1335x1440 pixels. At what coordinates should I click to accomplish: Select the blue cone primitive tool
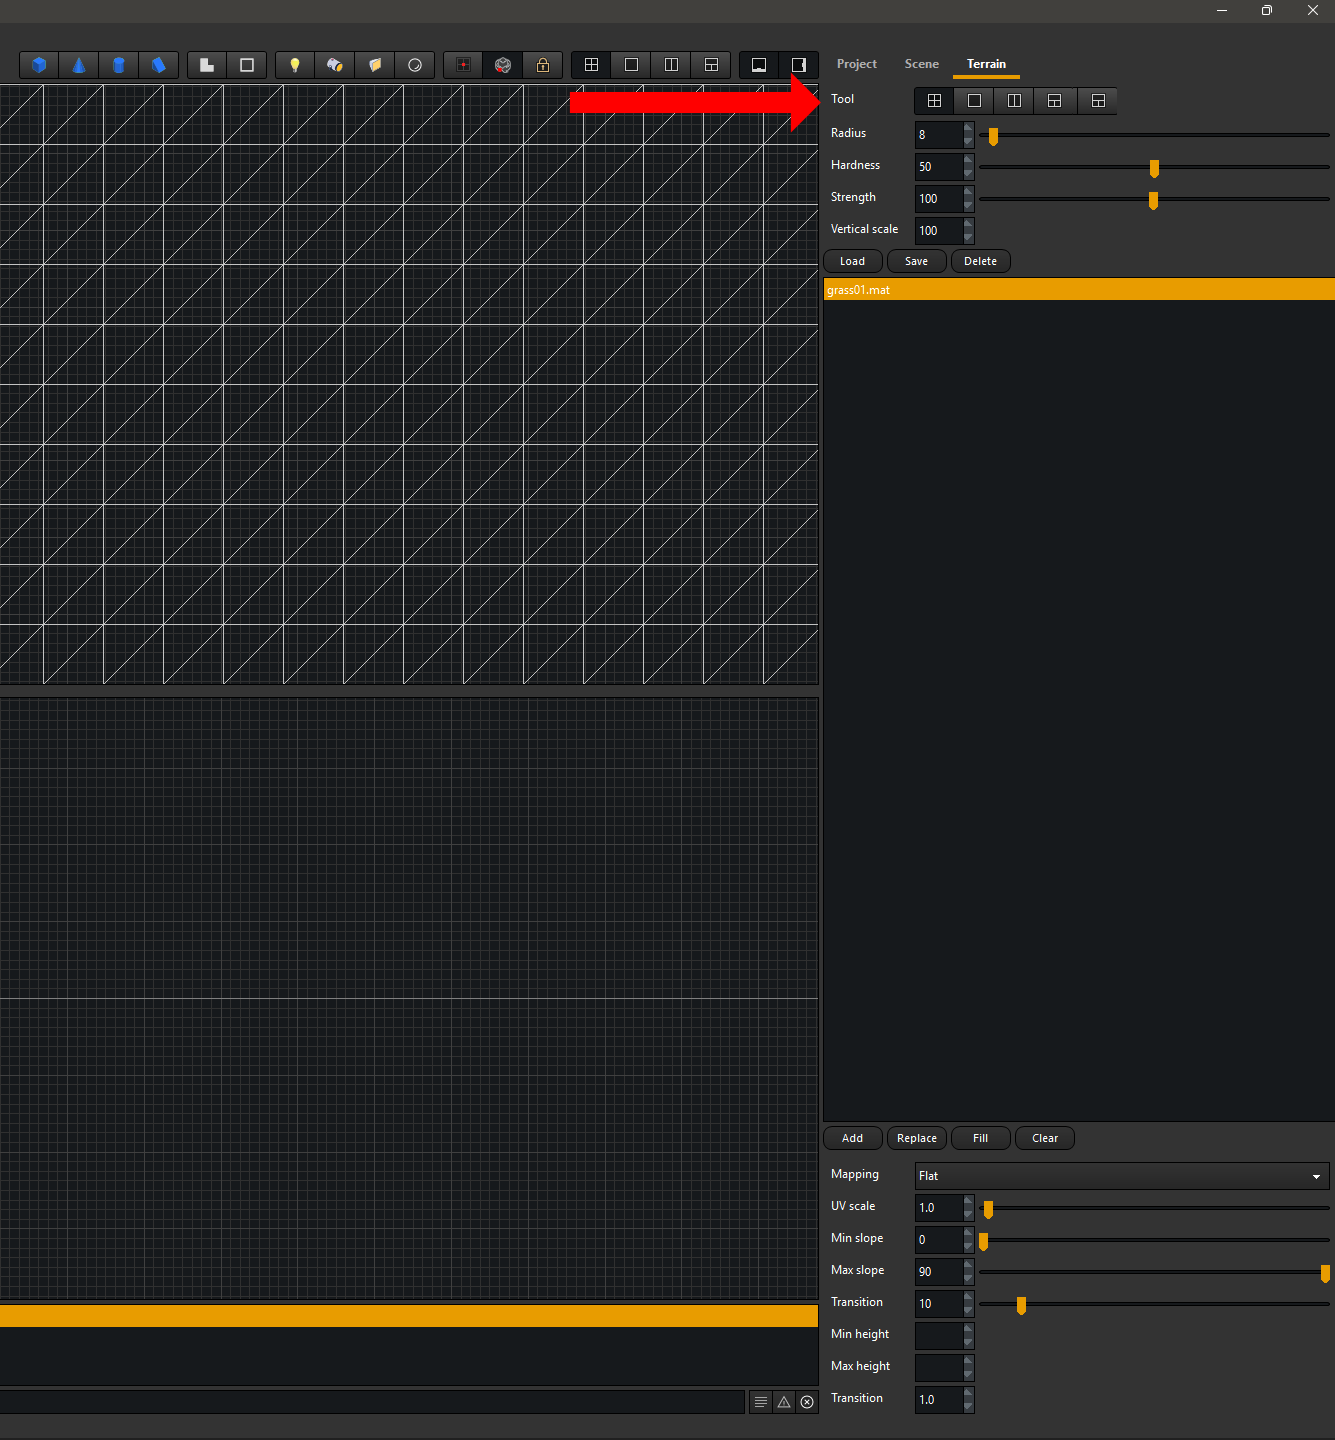[79, 65]
